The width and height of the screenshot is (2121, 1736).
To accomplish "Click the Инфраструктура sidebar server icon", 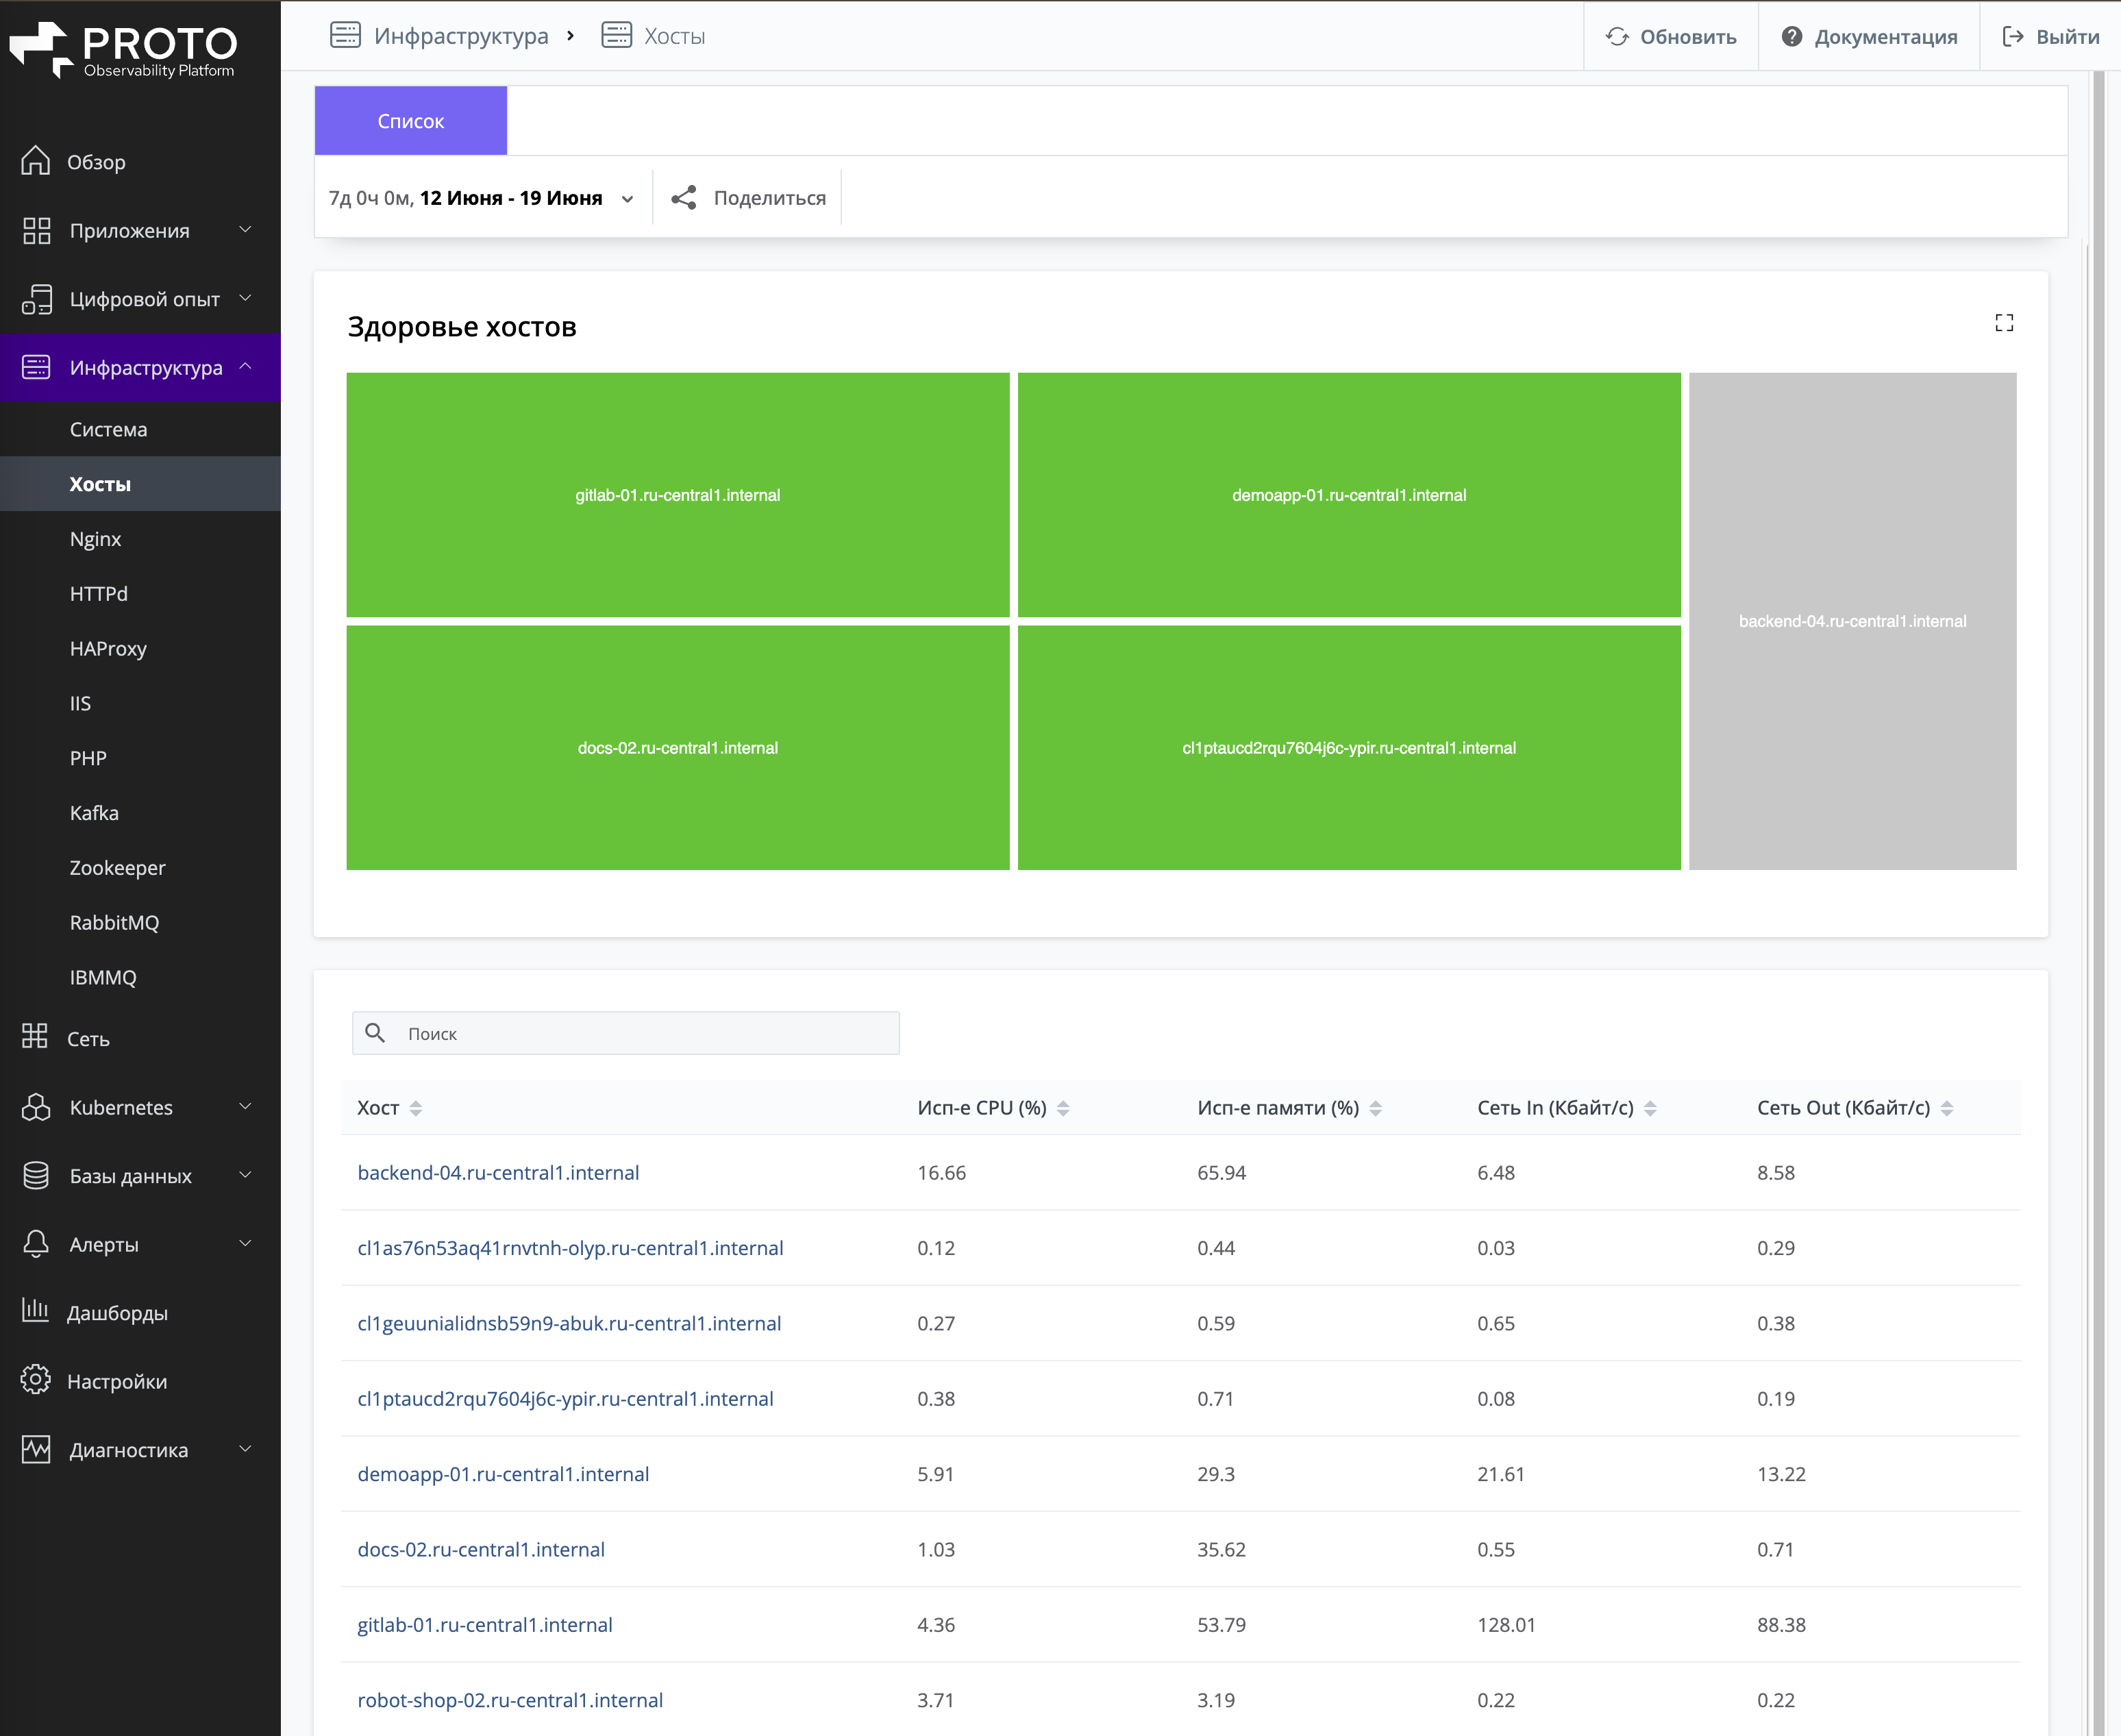I will pyautogui.click(x=36, y=367).
